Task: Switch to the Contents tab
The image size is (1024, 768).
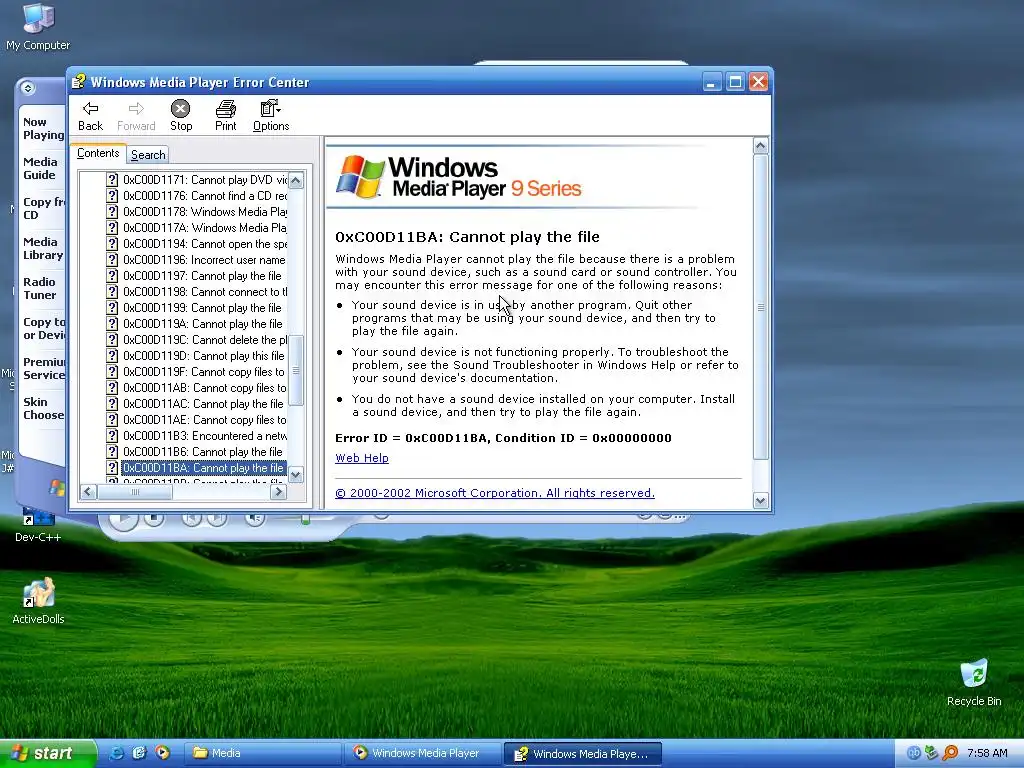Action: (98, 153)
